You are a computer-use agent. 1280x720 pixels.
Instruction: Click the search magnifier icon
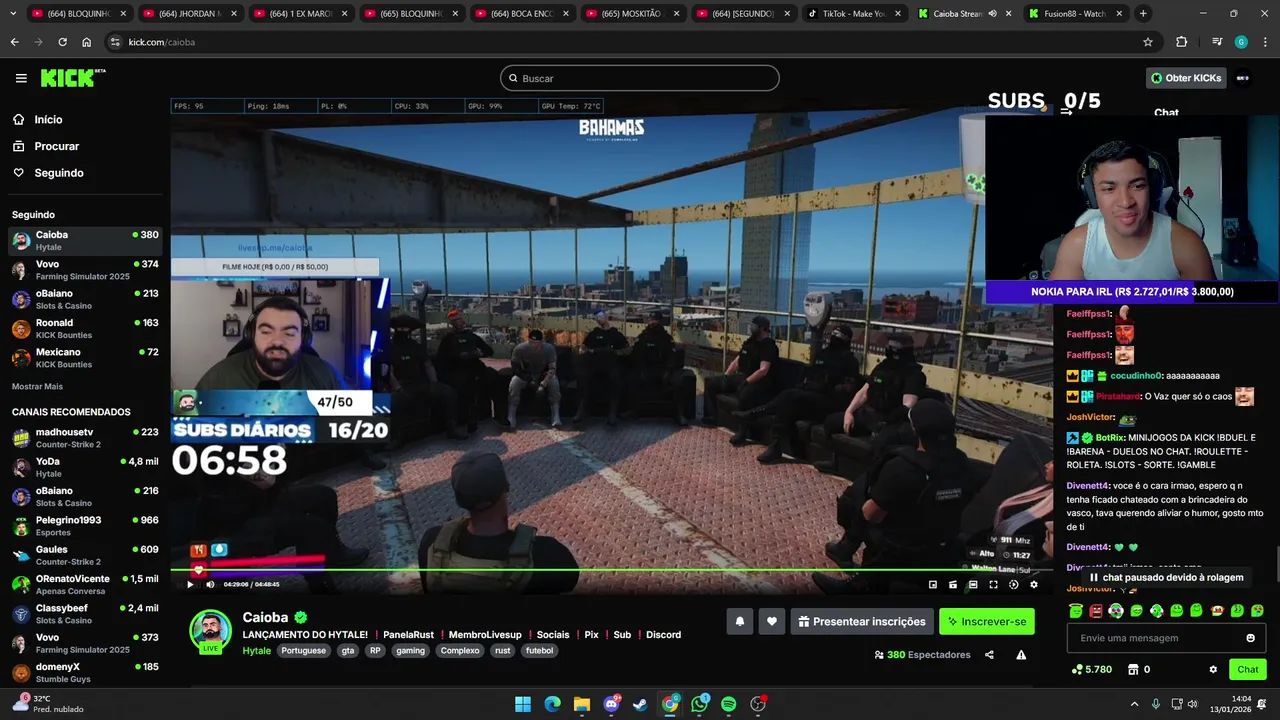tap(513, 78)
